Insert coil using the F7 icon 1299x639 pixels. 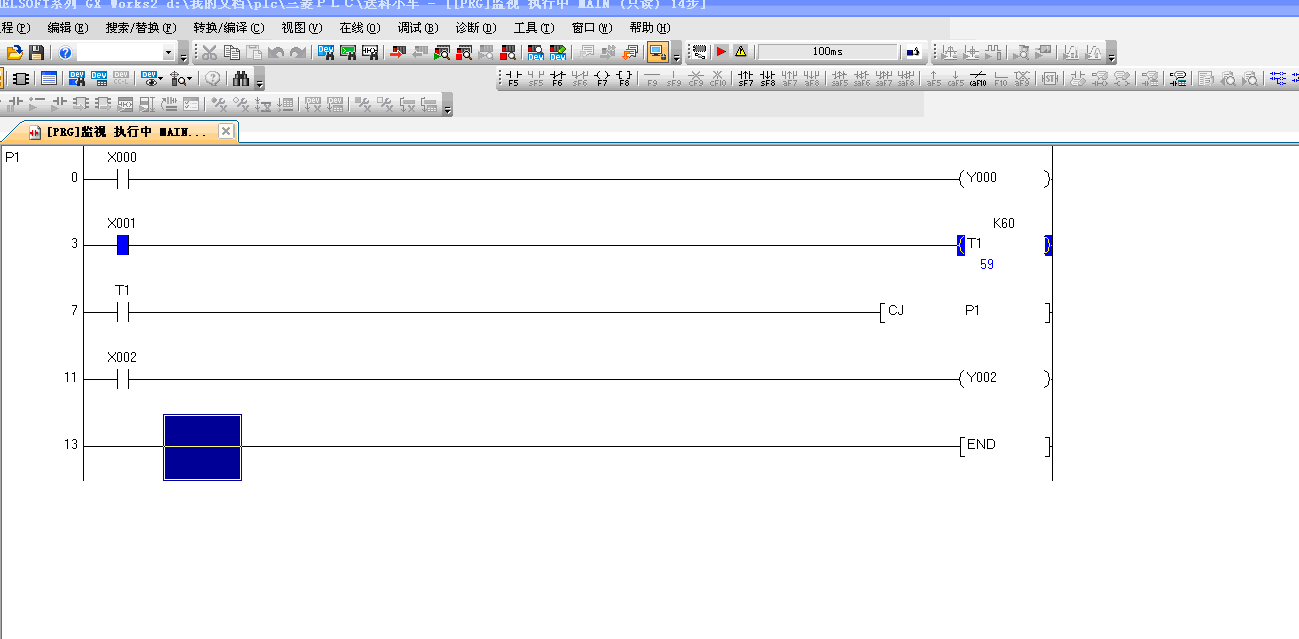click(x=602, y=79)
